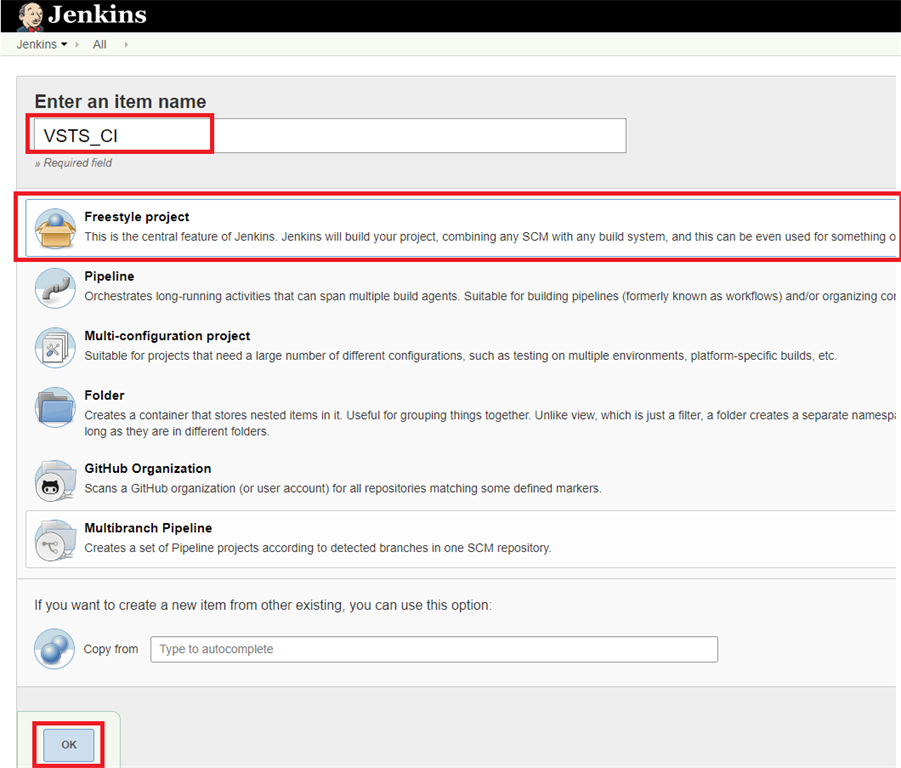
Task: Focus the Copy from autocomplete field
Action: coord(434,649)
